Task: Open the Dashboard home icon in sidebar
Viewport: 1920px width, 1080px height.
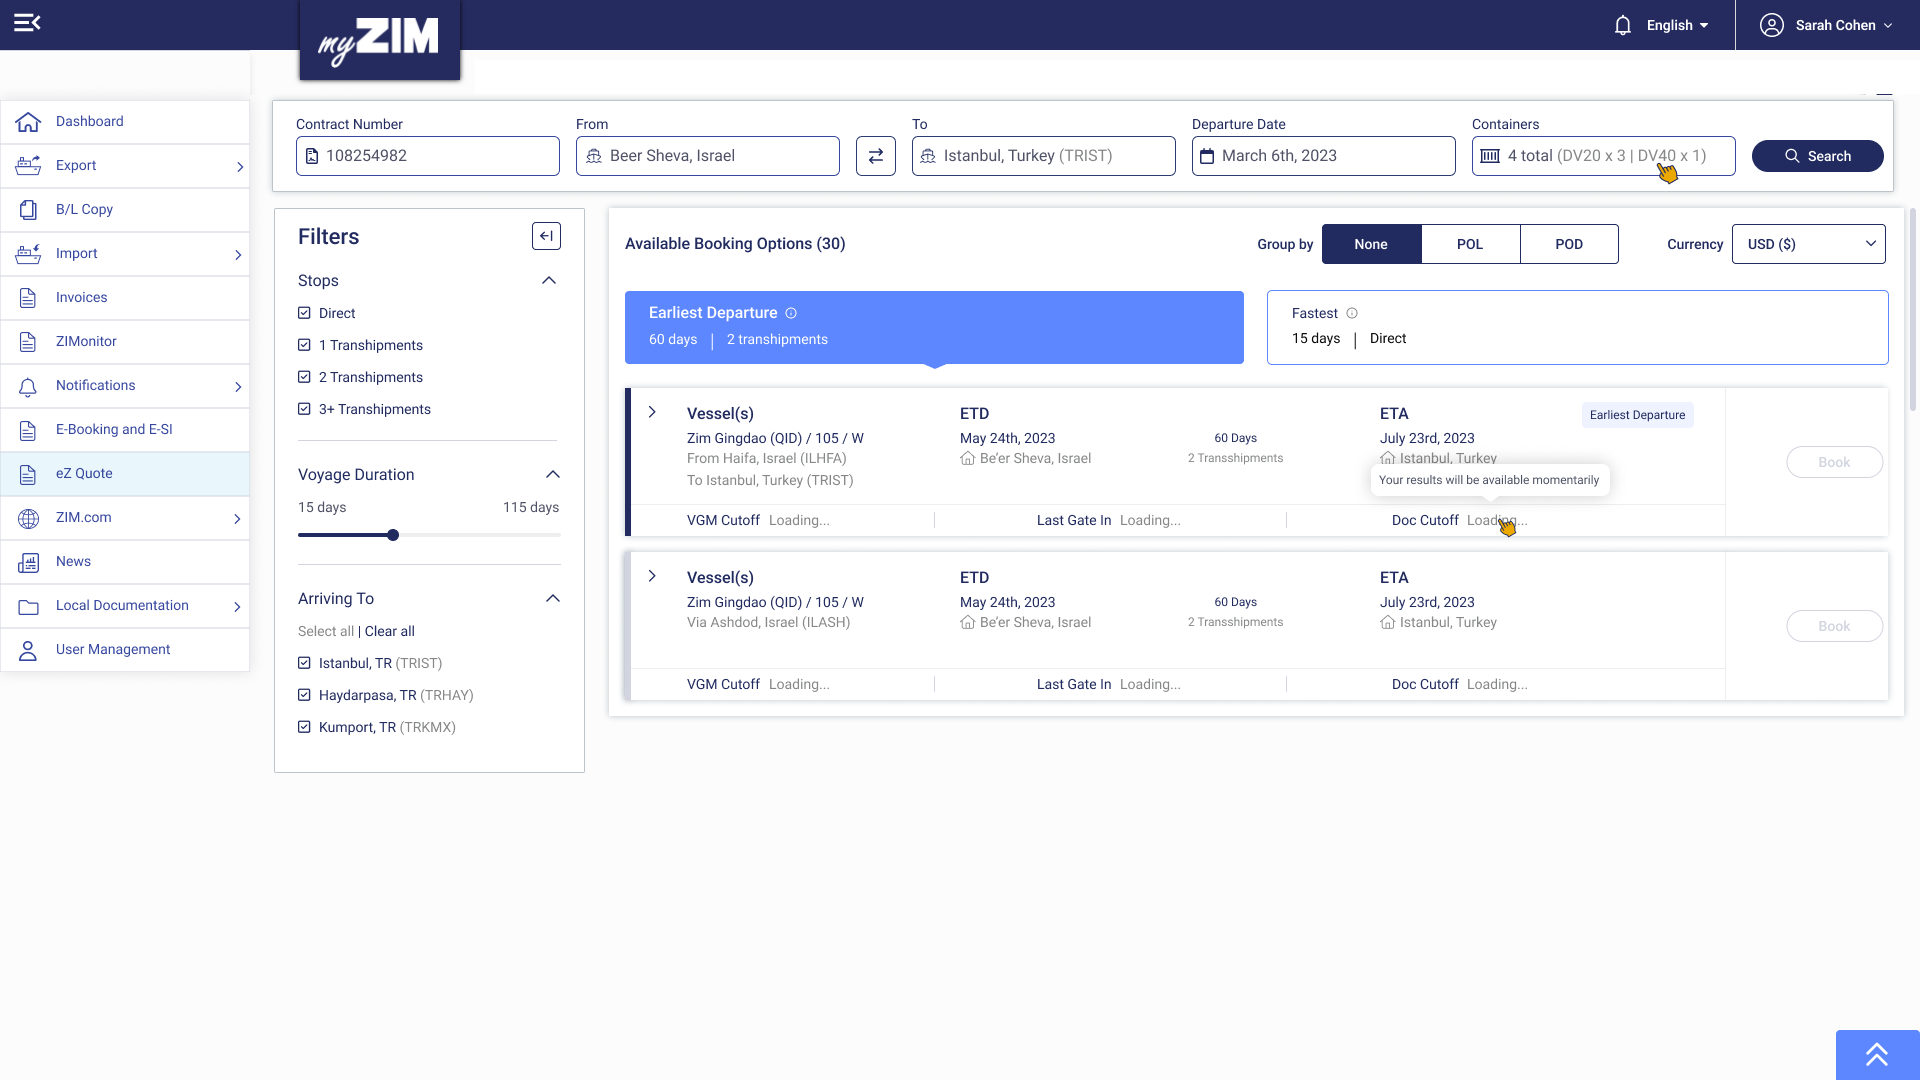Action: tap(28, 122)
